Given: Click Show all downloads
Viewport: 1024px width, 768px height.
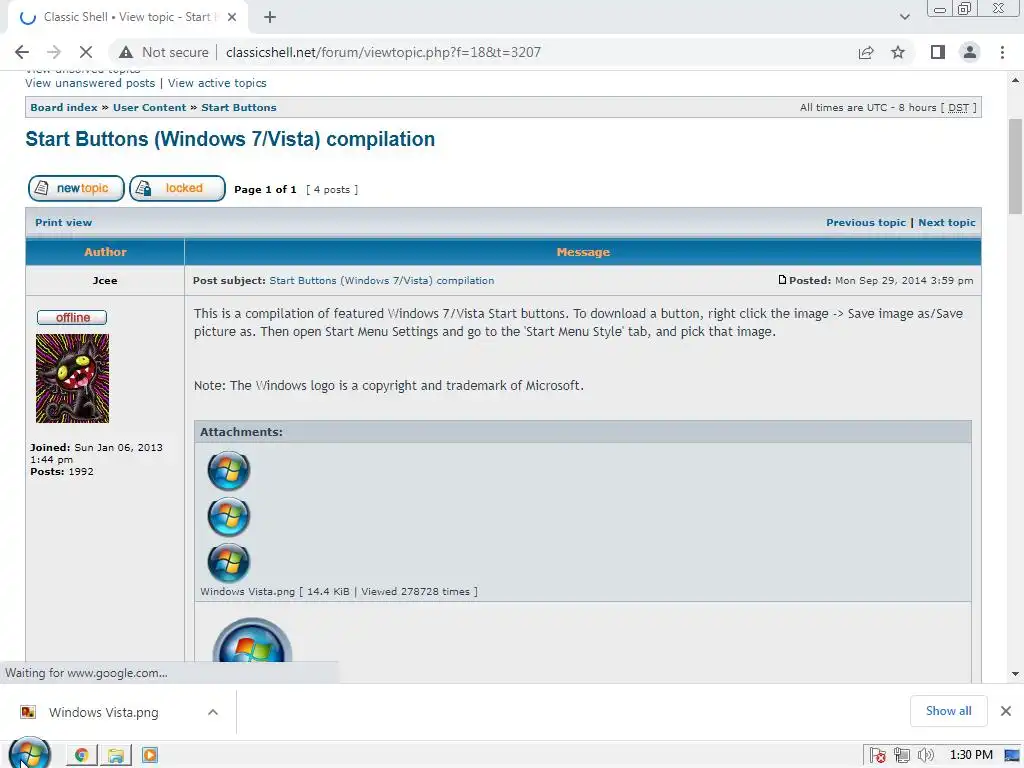Looking at the screenshot, I should (x=948, y=711).
